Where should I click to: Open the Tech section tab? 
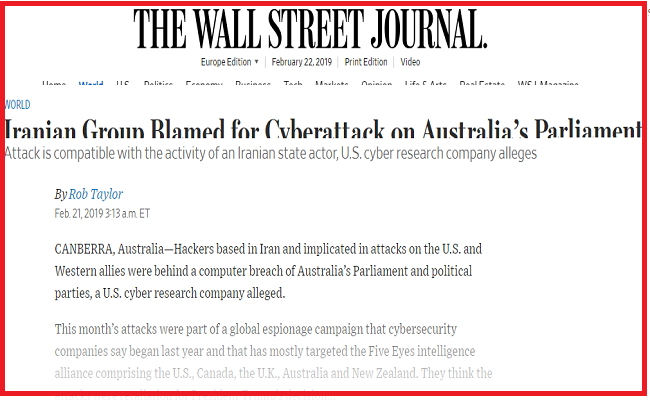click(293, 83)
